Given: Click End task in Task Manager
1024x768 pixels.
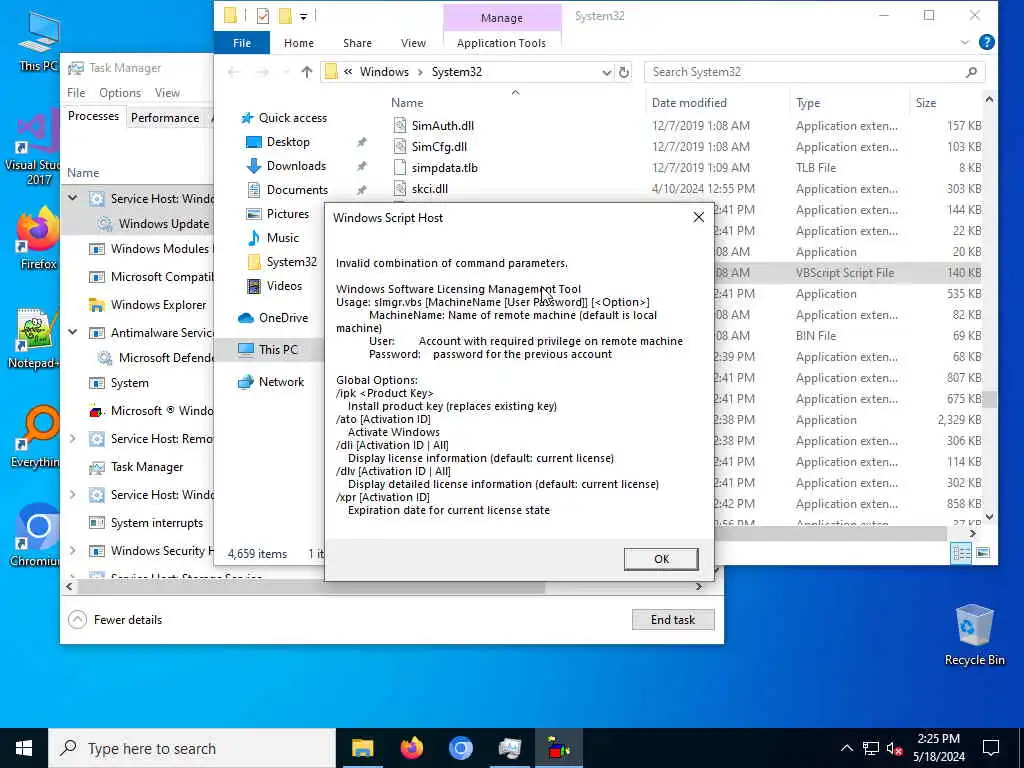Looking at the screenshot, I should 673,620.
